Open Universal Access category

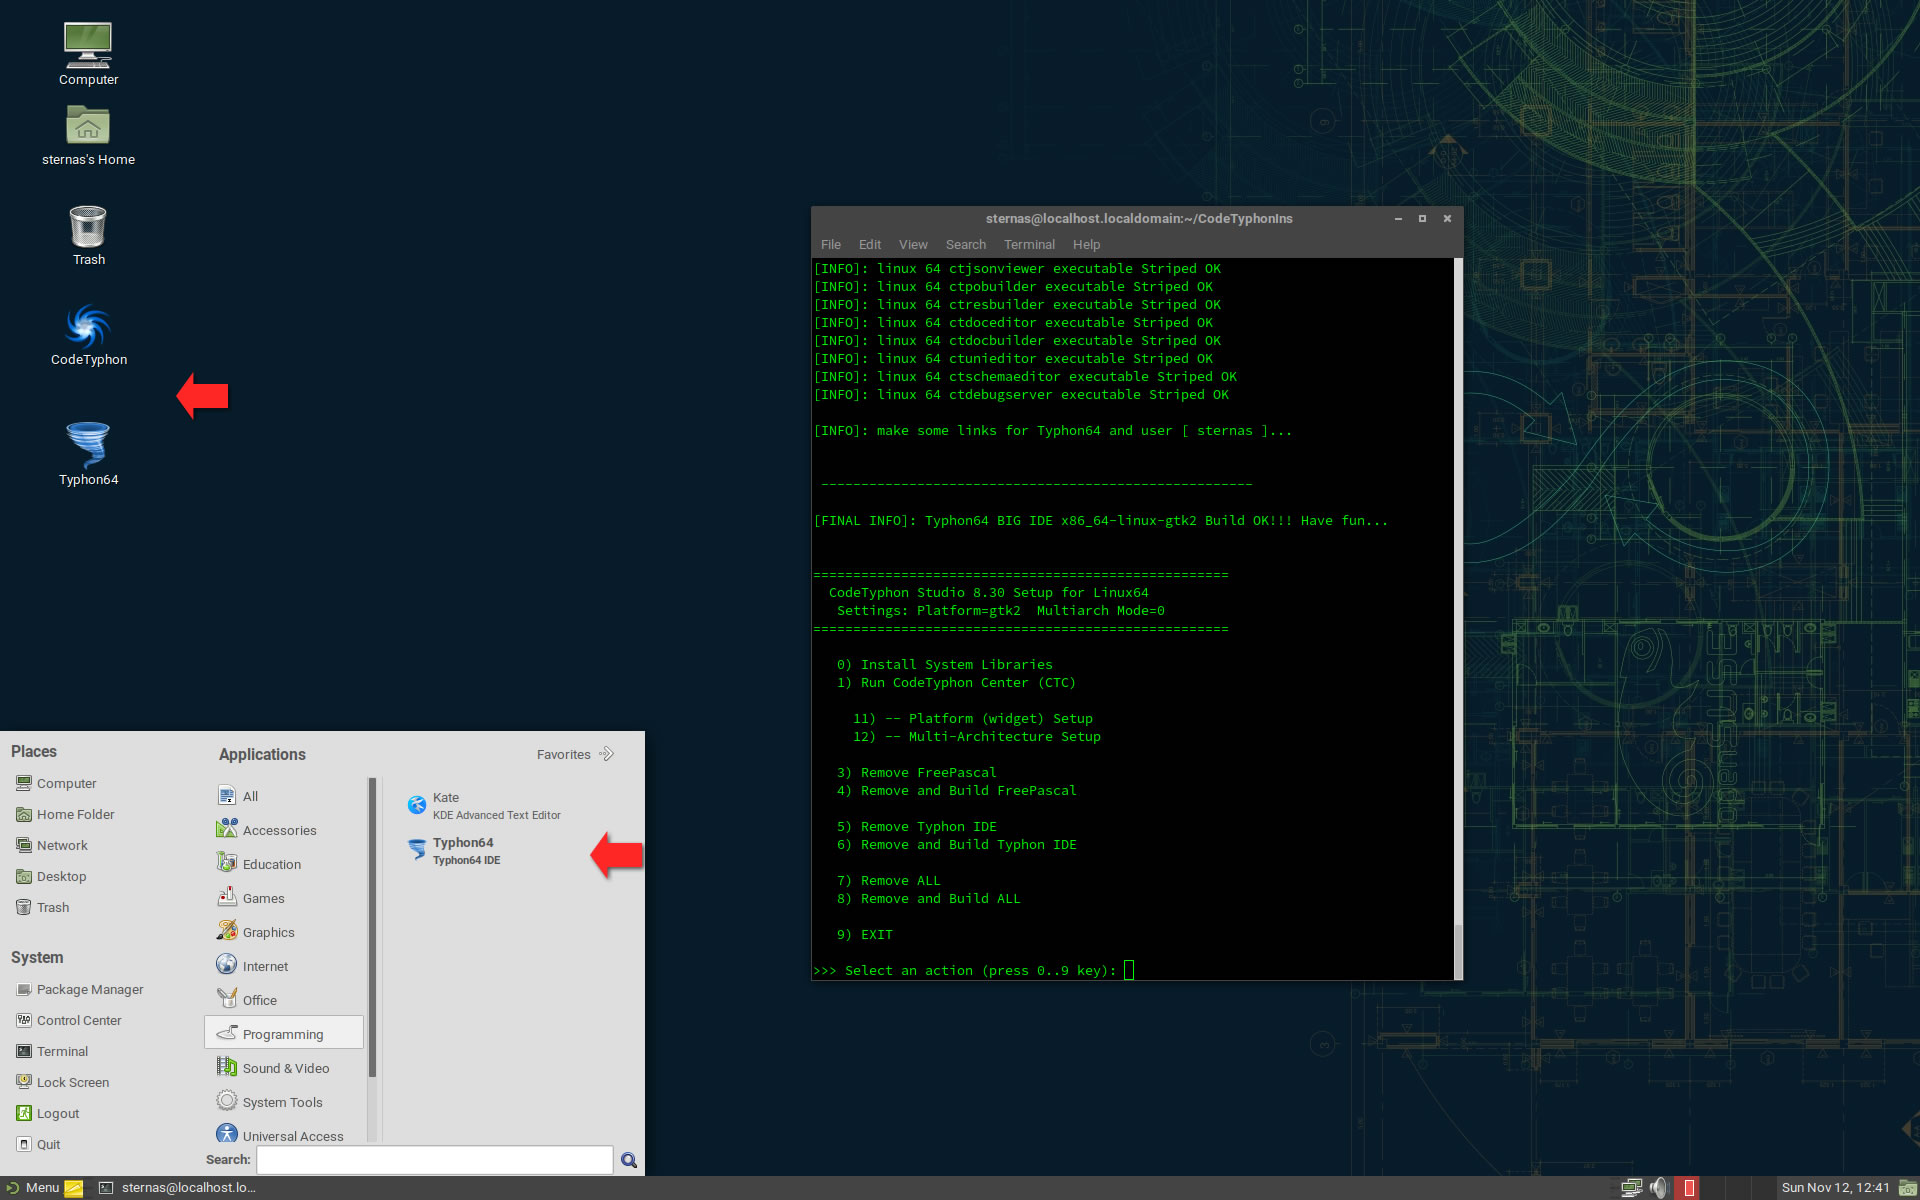285,1134
